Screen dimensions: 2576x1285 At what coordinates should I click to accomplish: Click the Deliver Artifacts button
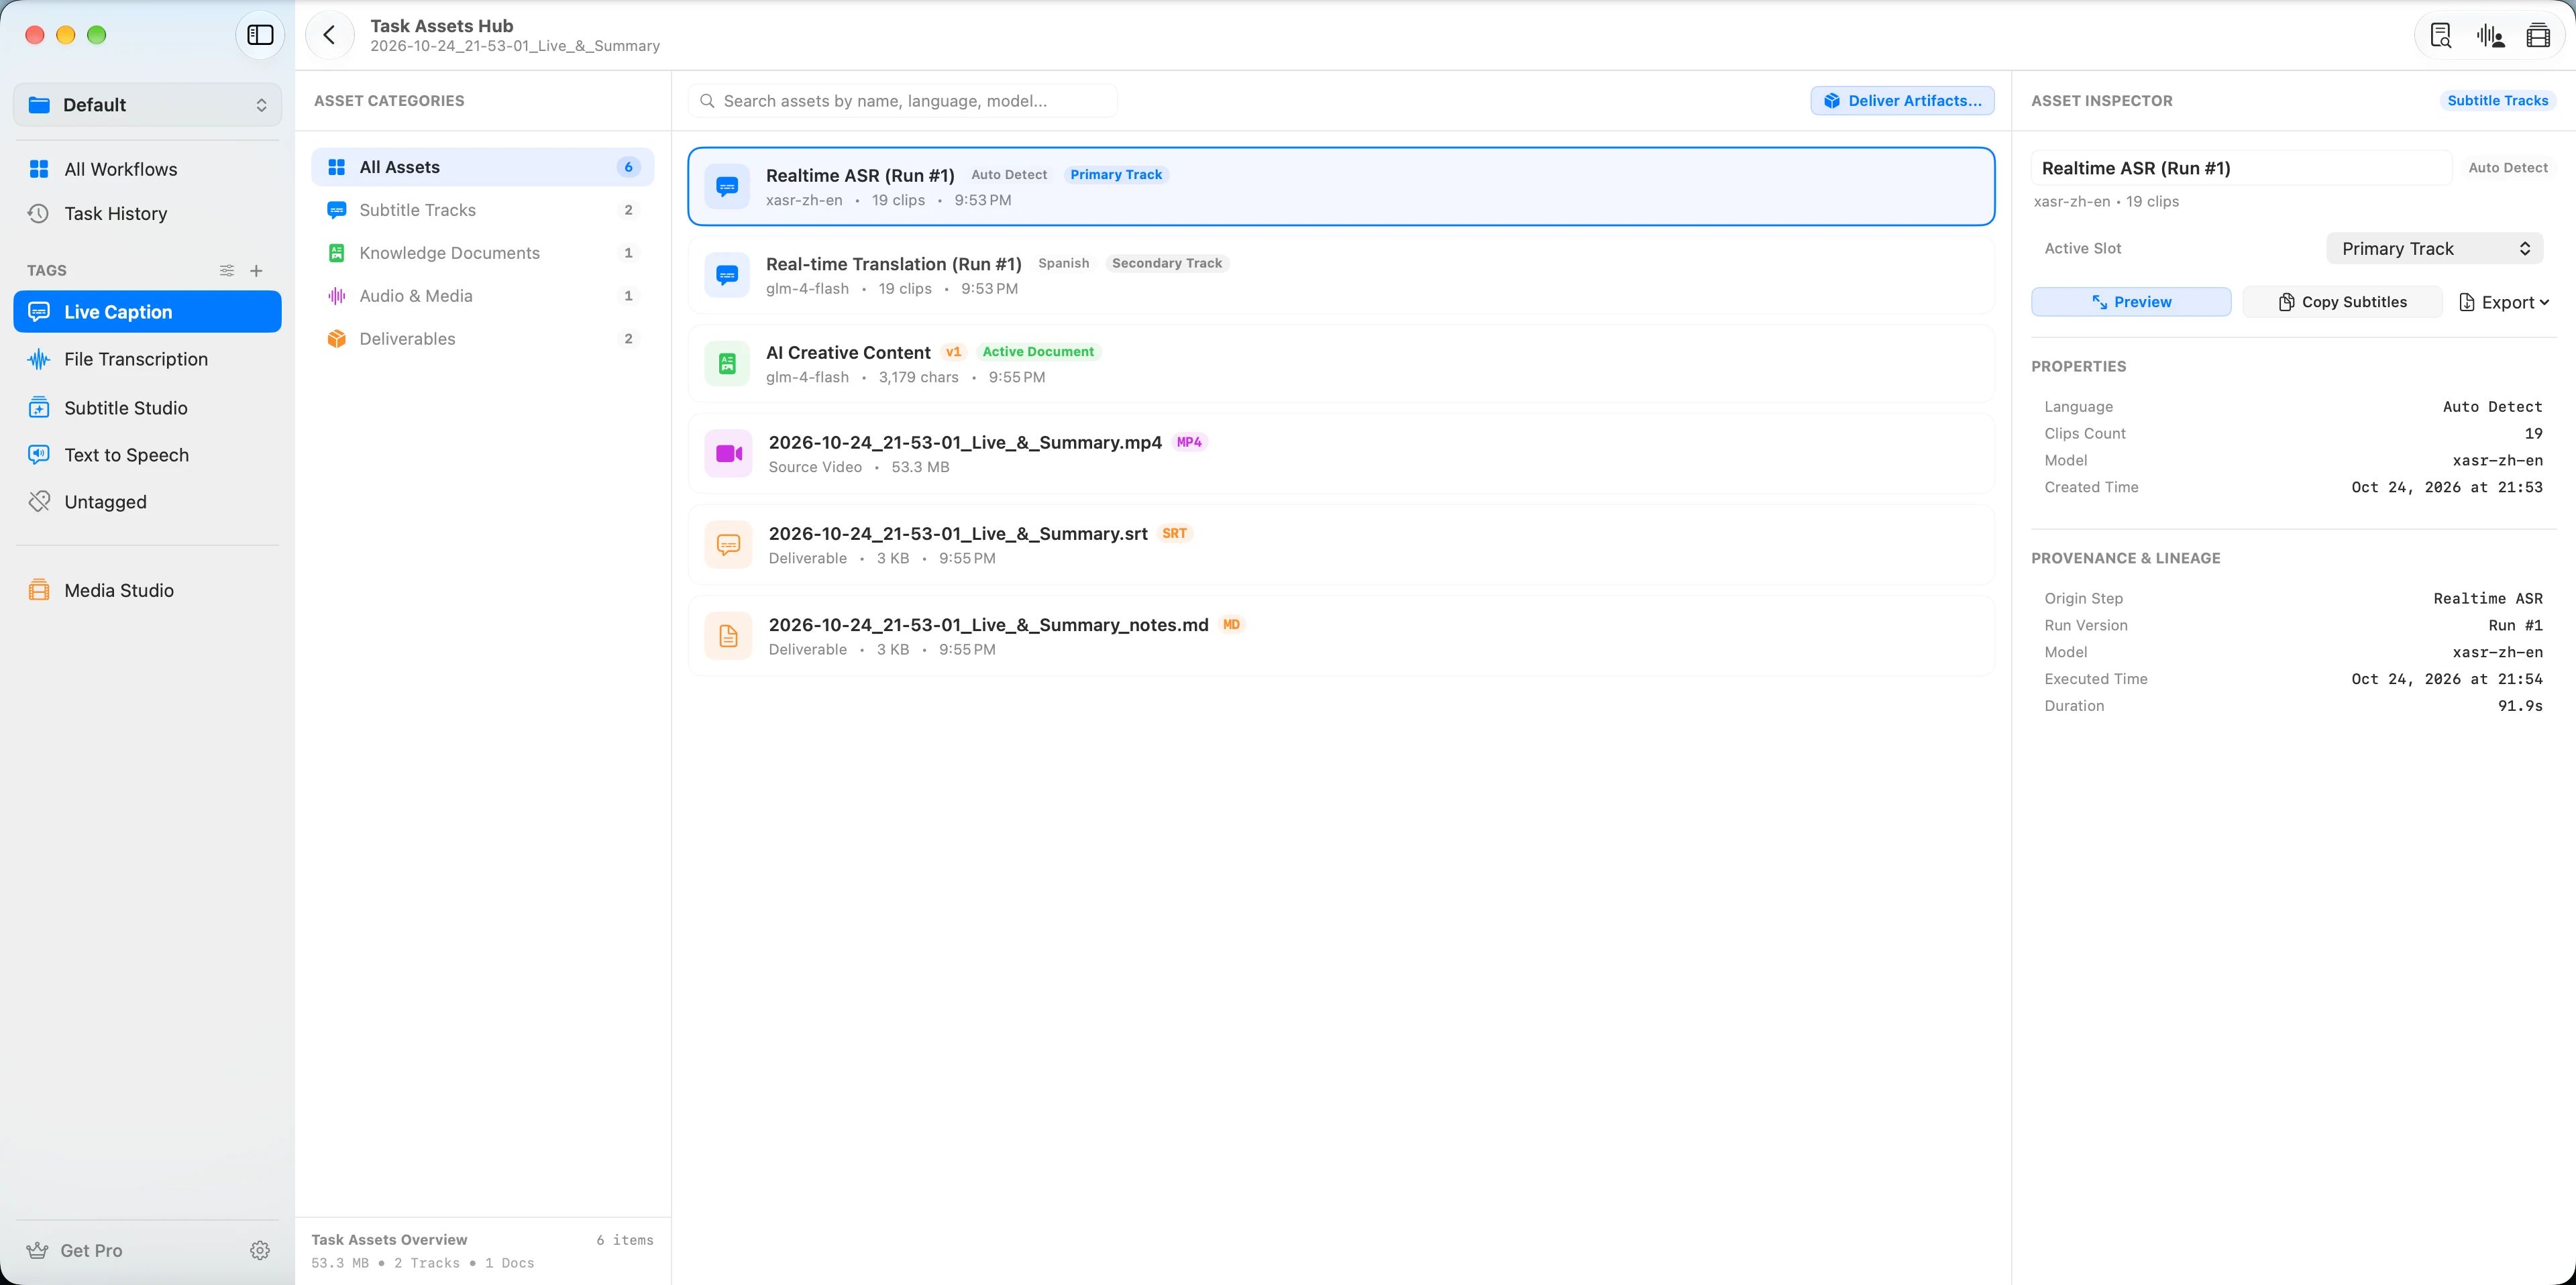[1902, 101]
